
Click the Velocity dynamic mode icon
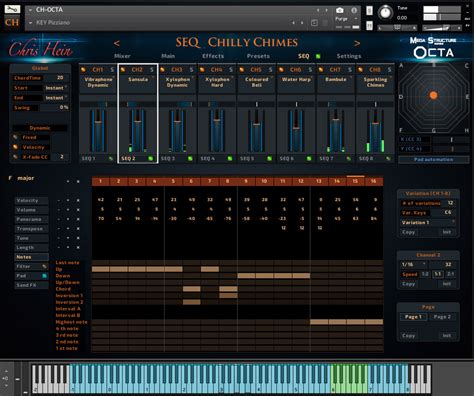(15, 147)
